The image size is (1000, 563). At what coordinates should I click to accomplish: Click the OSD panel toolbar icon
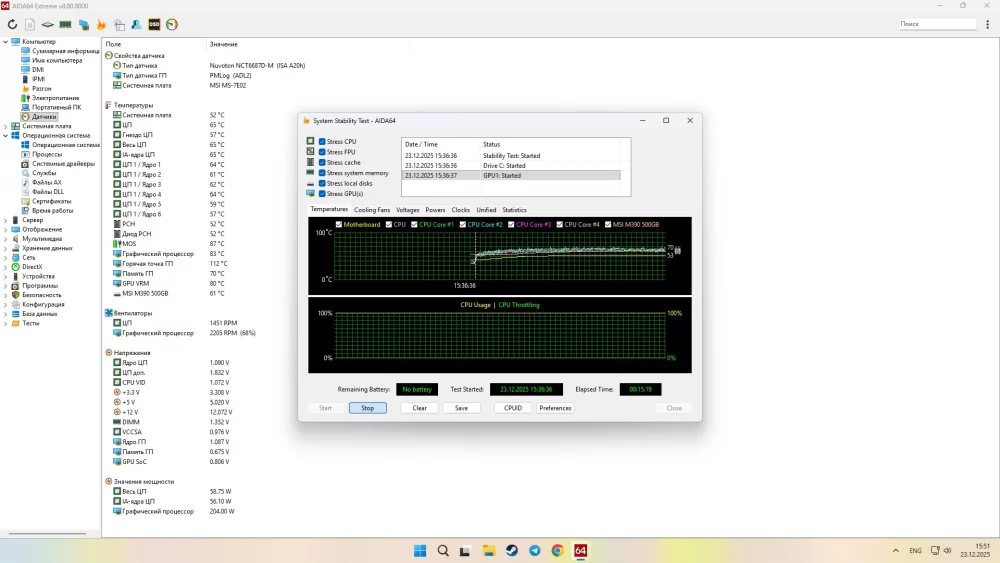(154, 24)
